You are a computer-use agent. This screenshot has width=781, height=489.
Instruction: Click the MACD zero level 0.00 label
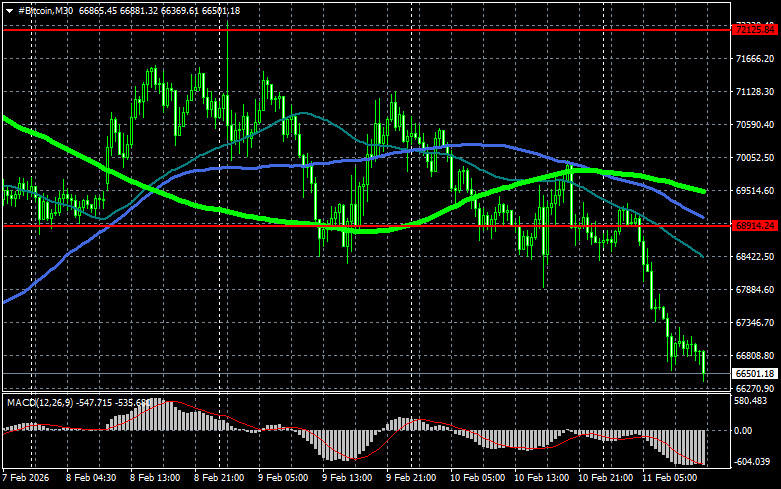point(743,431)
